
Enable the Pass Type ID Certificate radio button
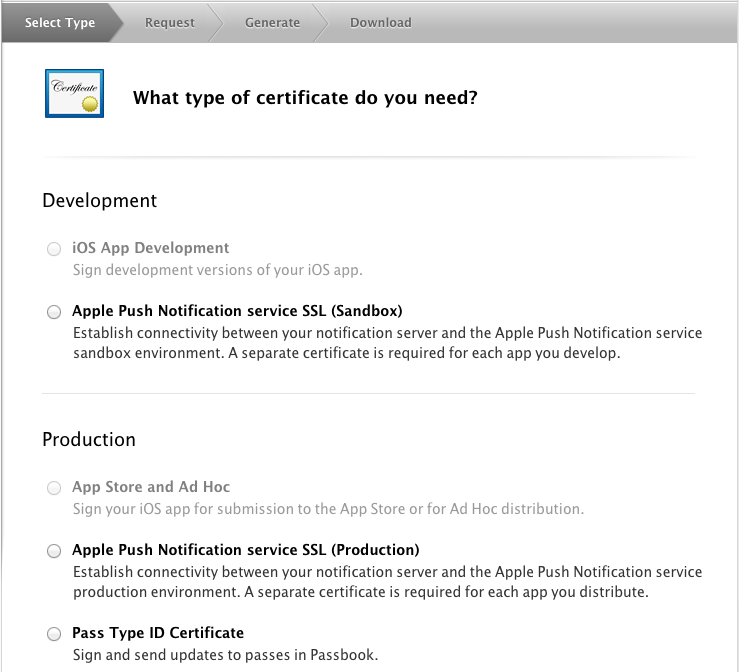pyautogui.click(x=54, y=634)
